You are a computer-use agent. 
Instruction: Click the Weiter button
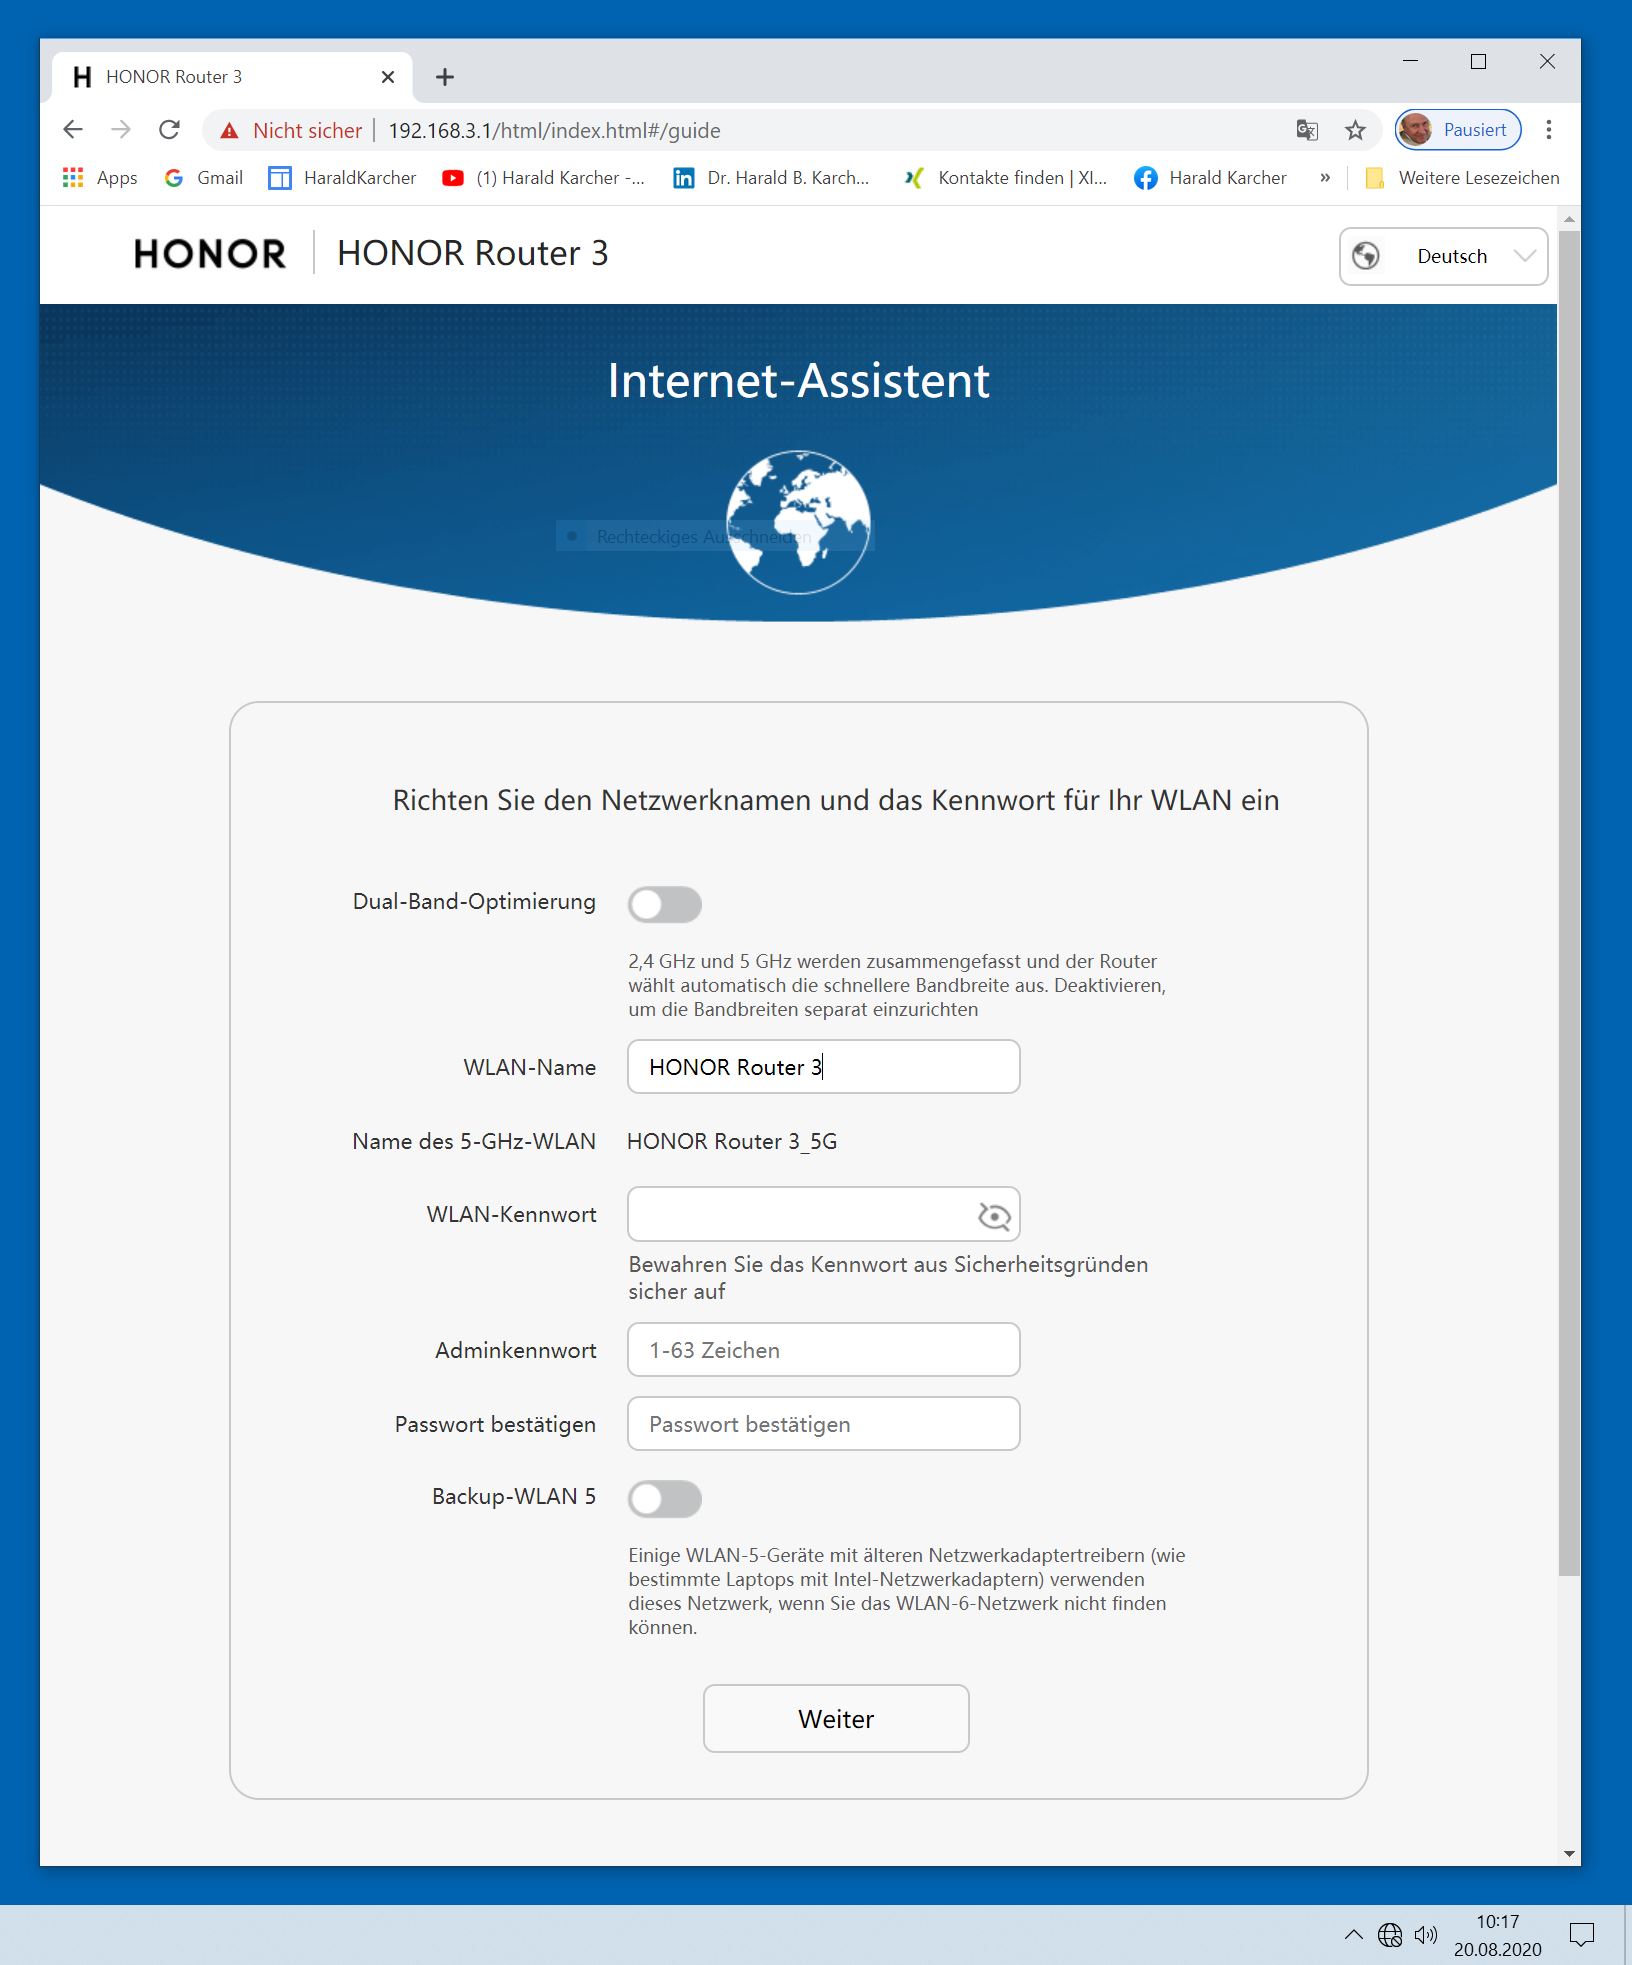pos(836,1718)
